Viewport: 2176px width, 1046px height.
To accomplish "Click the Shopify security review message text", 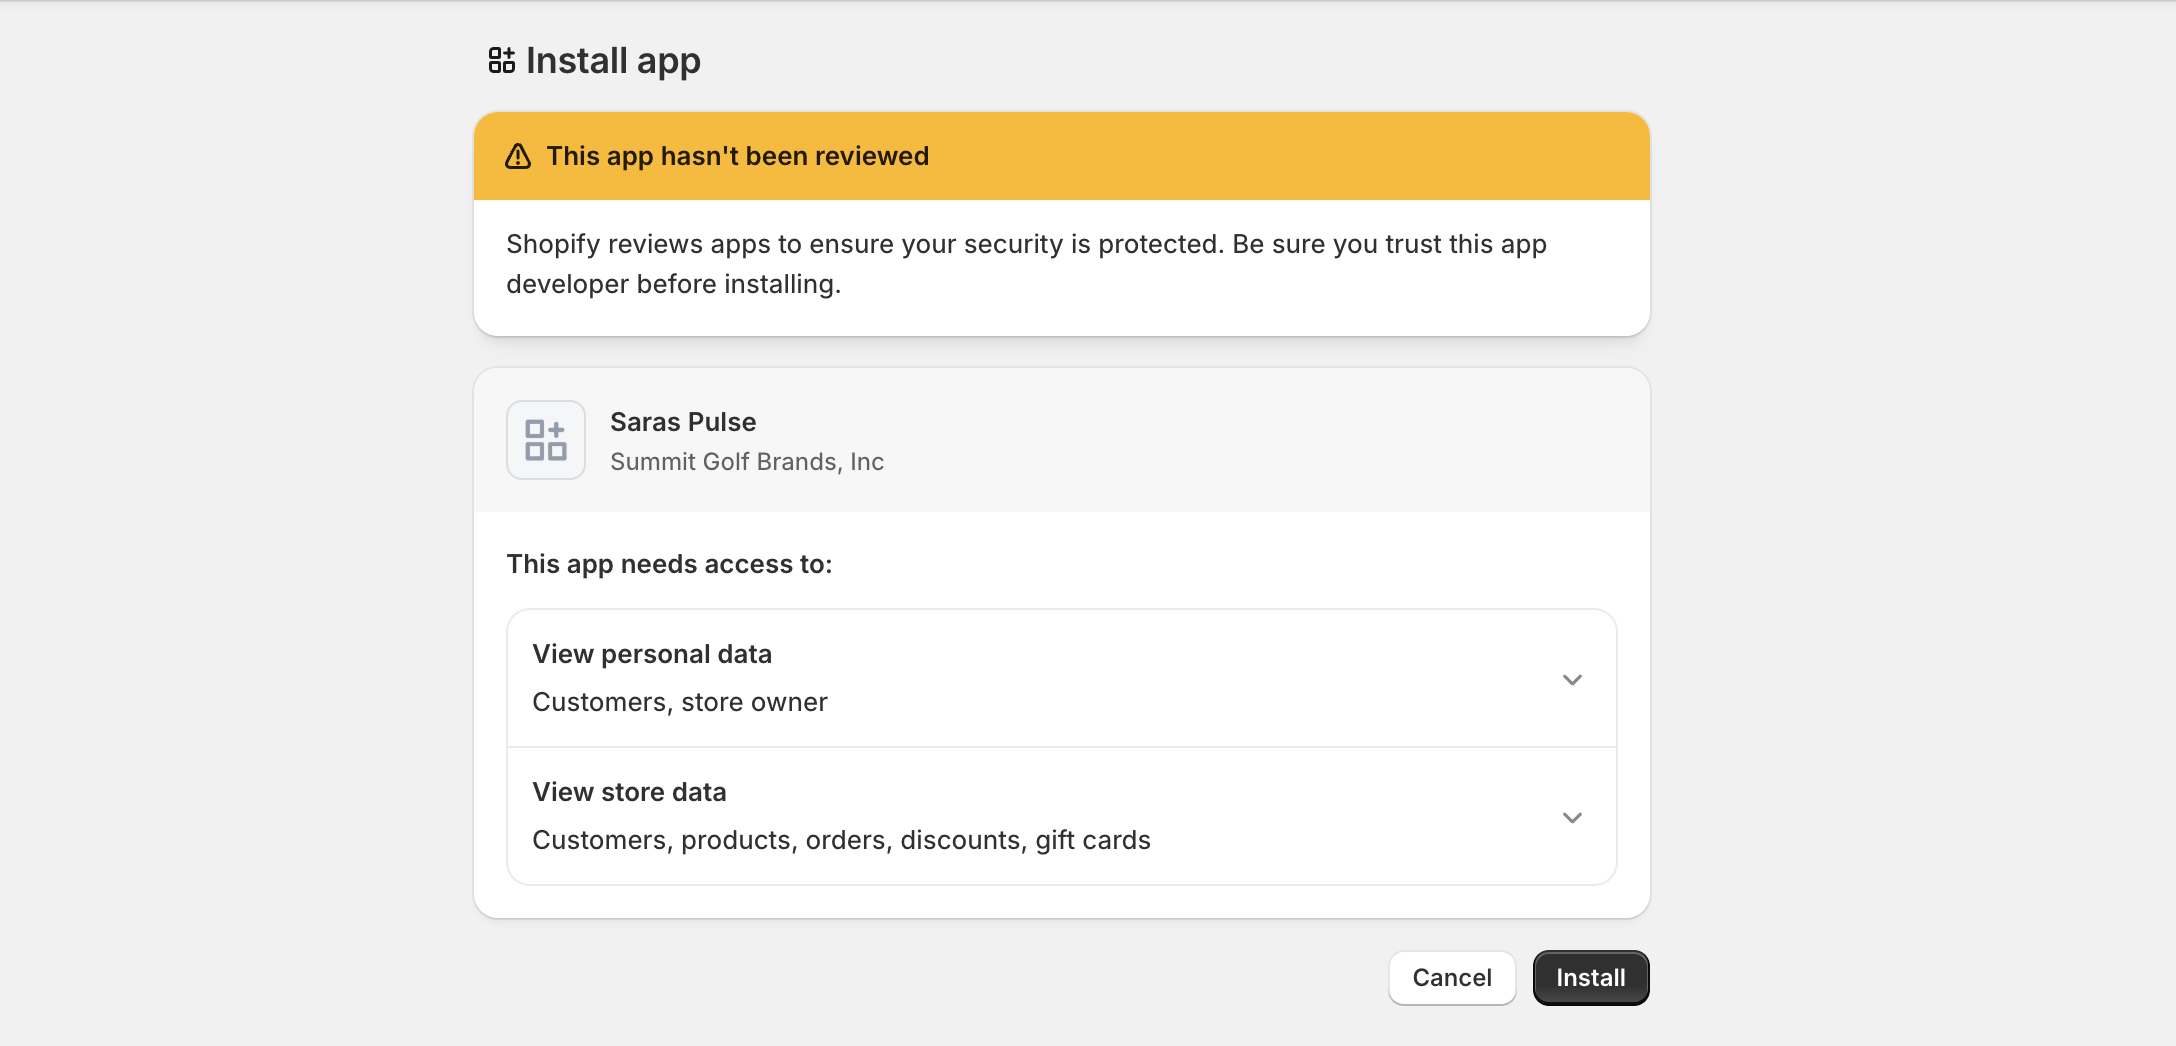I will coord(1025,264).
